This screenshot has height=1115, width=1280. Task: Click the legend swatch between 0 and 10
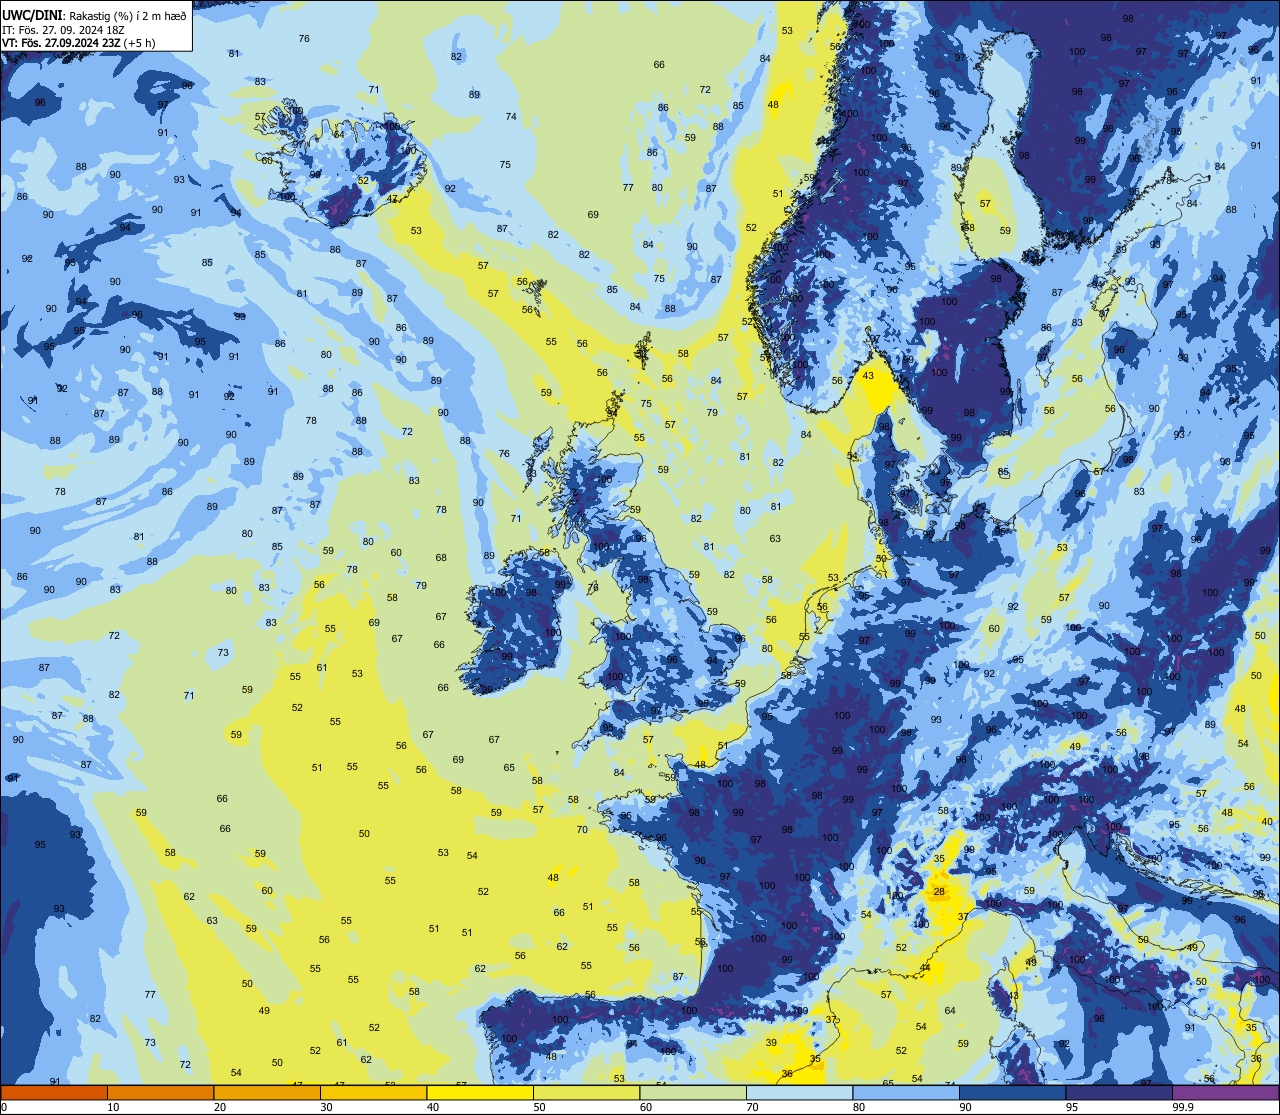click(x=54, y=1092)
